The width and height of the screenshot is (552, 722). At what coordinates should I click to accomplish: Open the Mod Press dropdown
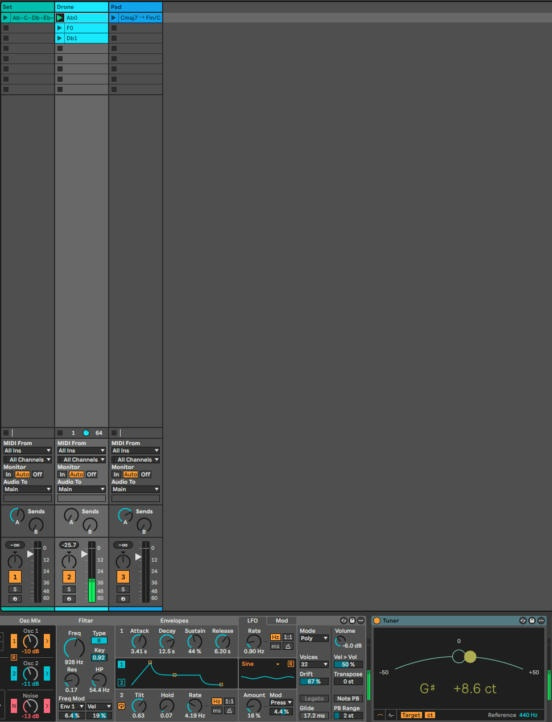coord(281,703)
